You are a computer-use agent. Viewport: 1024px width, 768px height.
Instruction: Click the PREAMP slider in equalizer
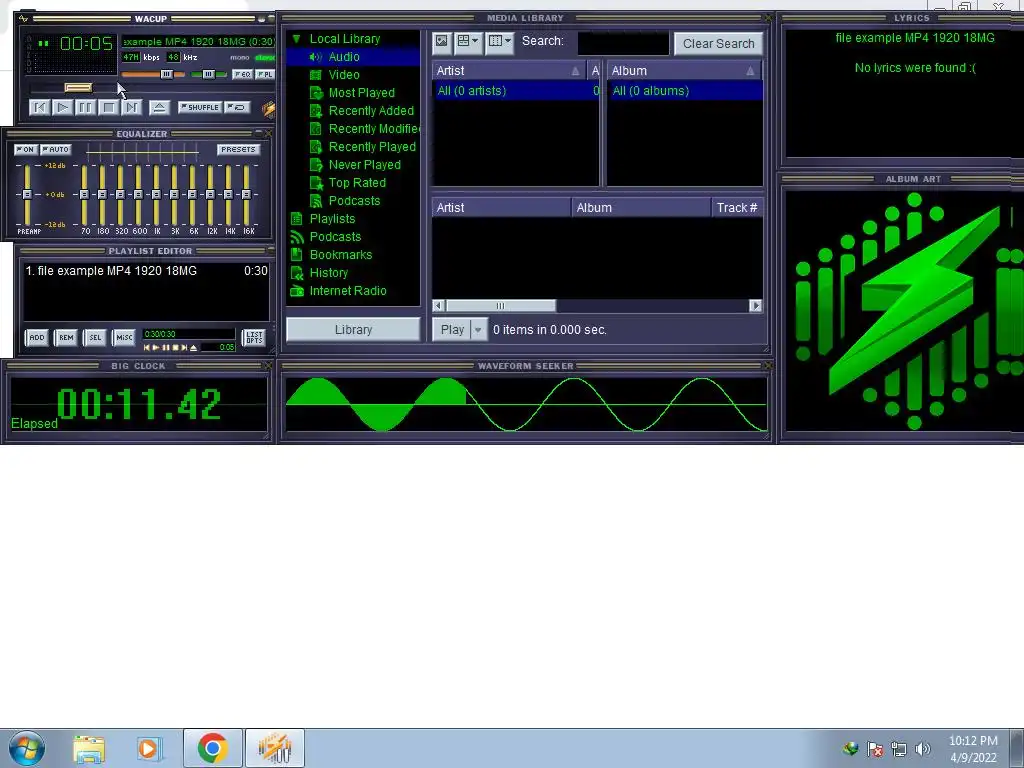coord(27,195)
